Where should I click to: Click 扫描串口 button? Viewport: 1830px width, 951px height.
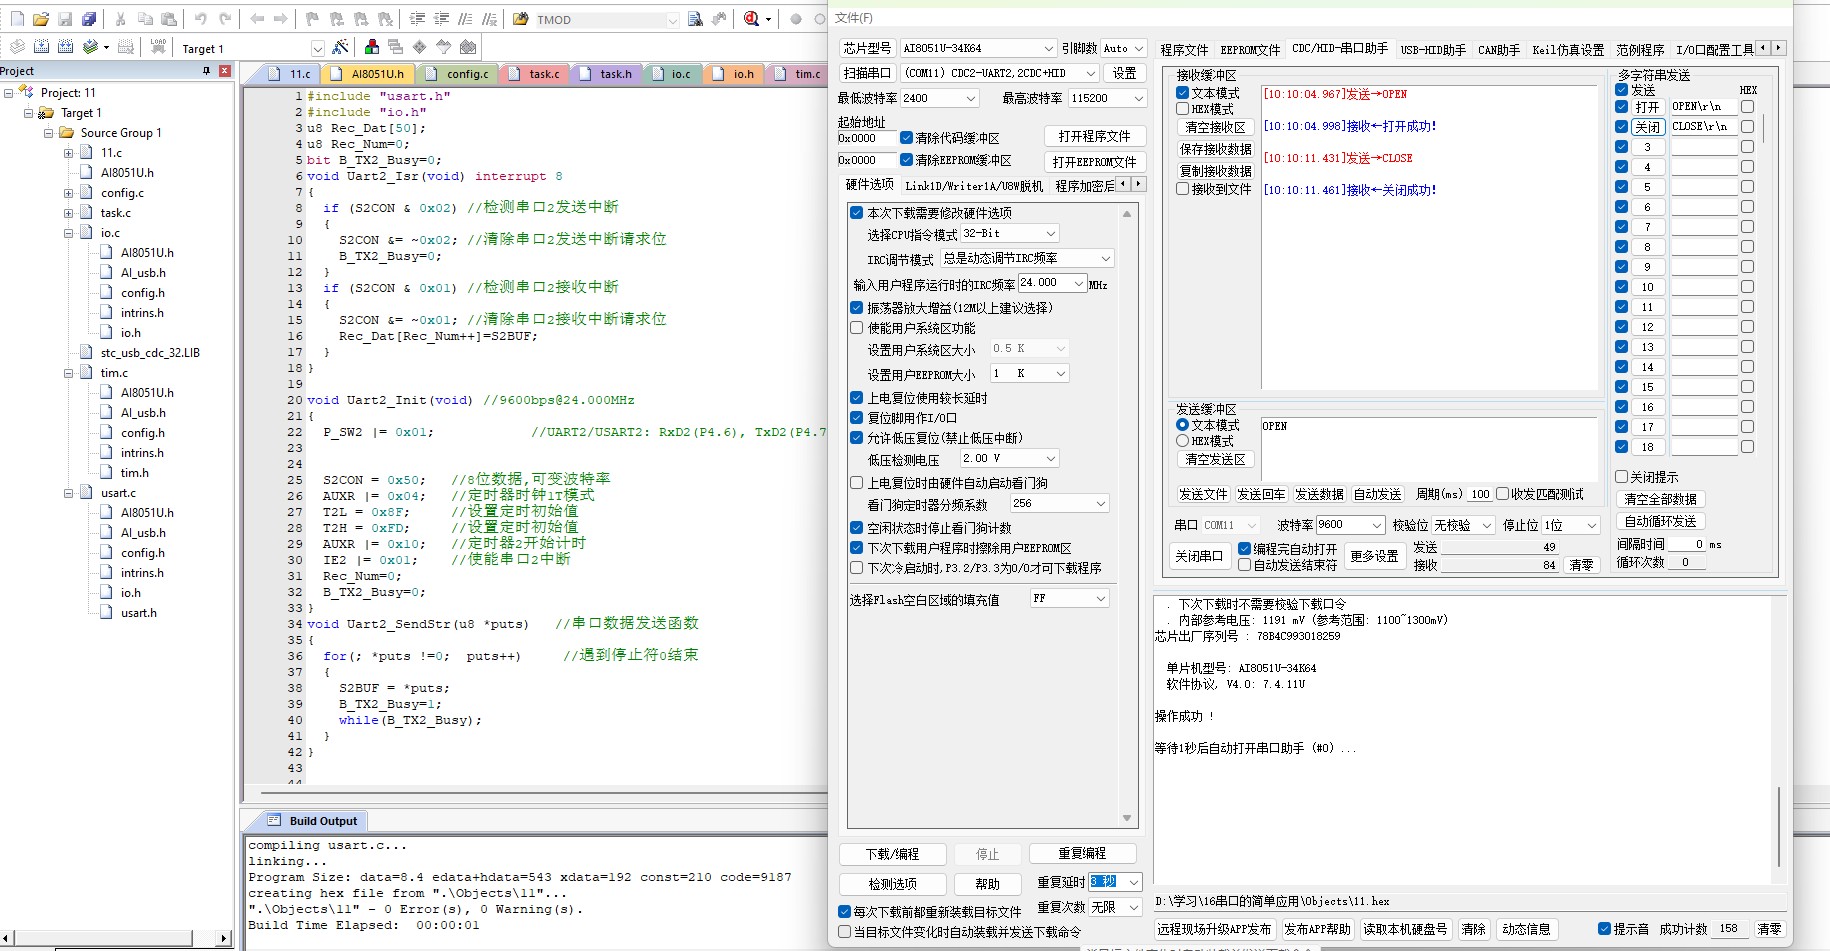point(867,73)
